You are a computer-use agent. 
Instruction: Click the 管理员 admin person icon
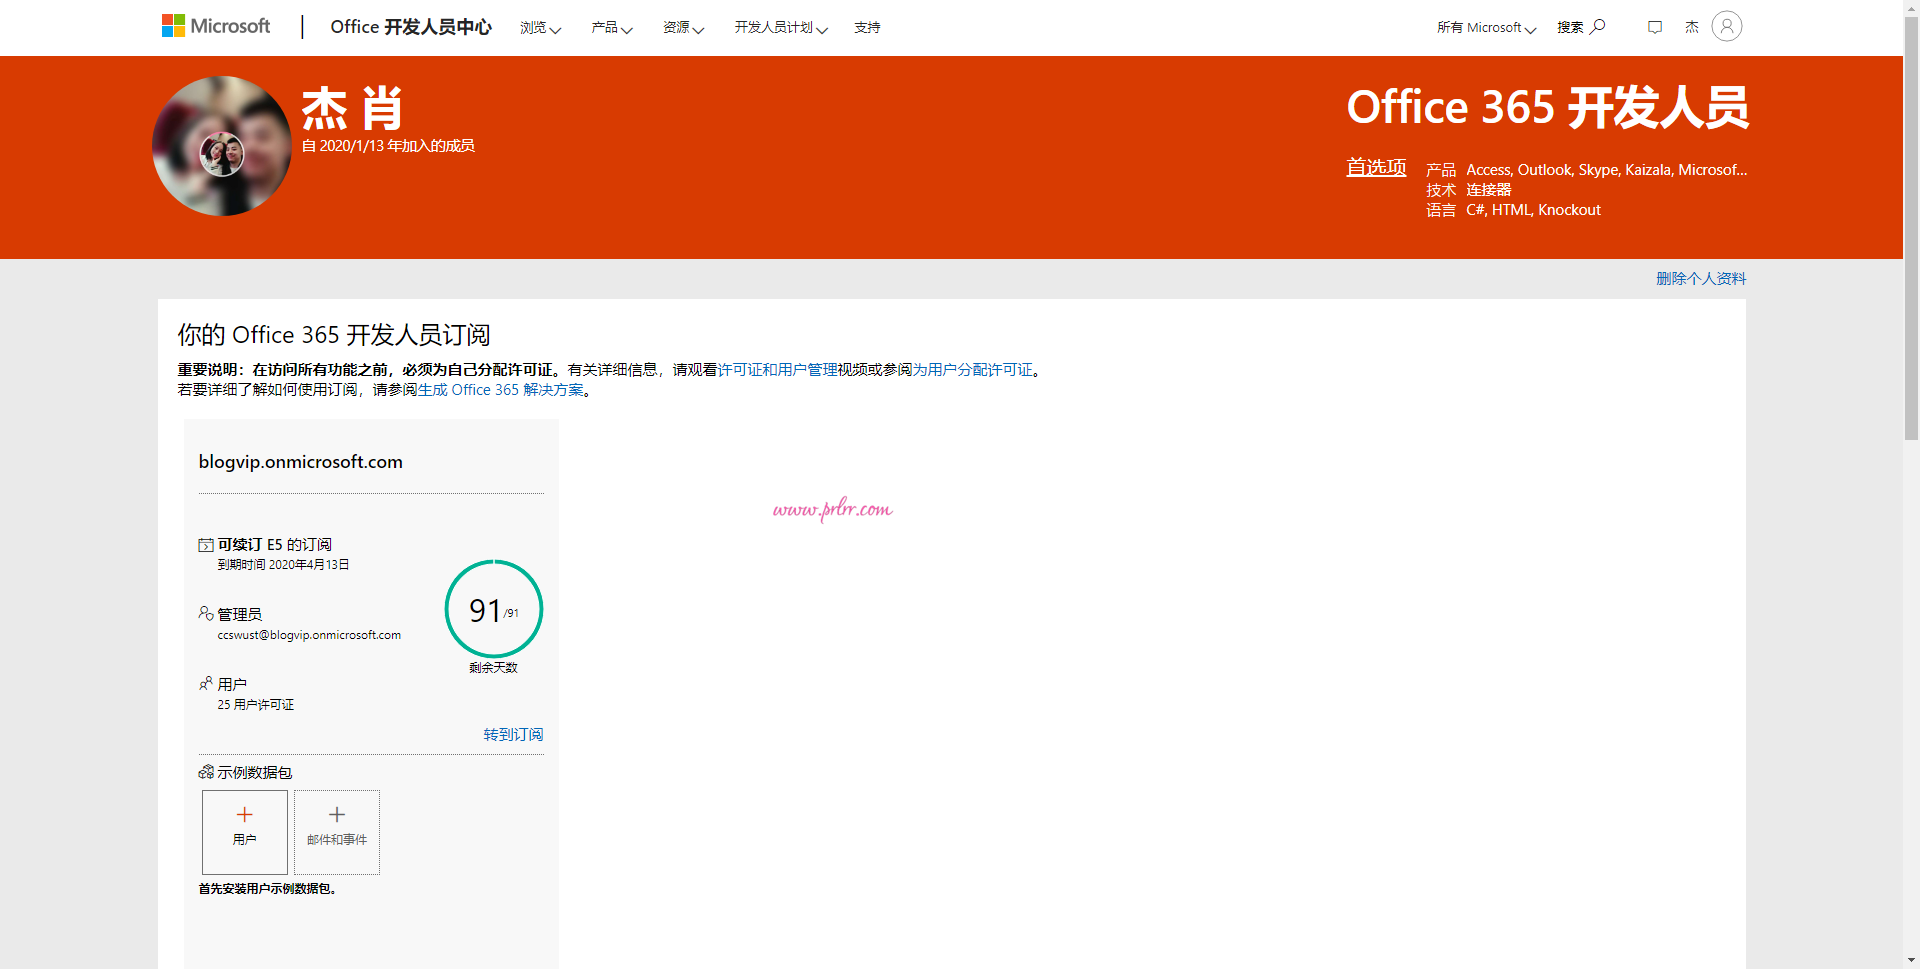205,613
